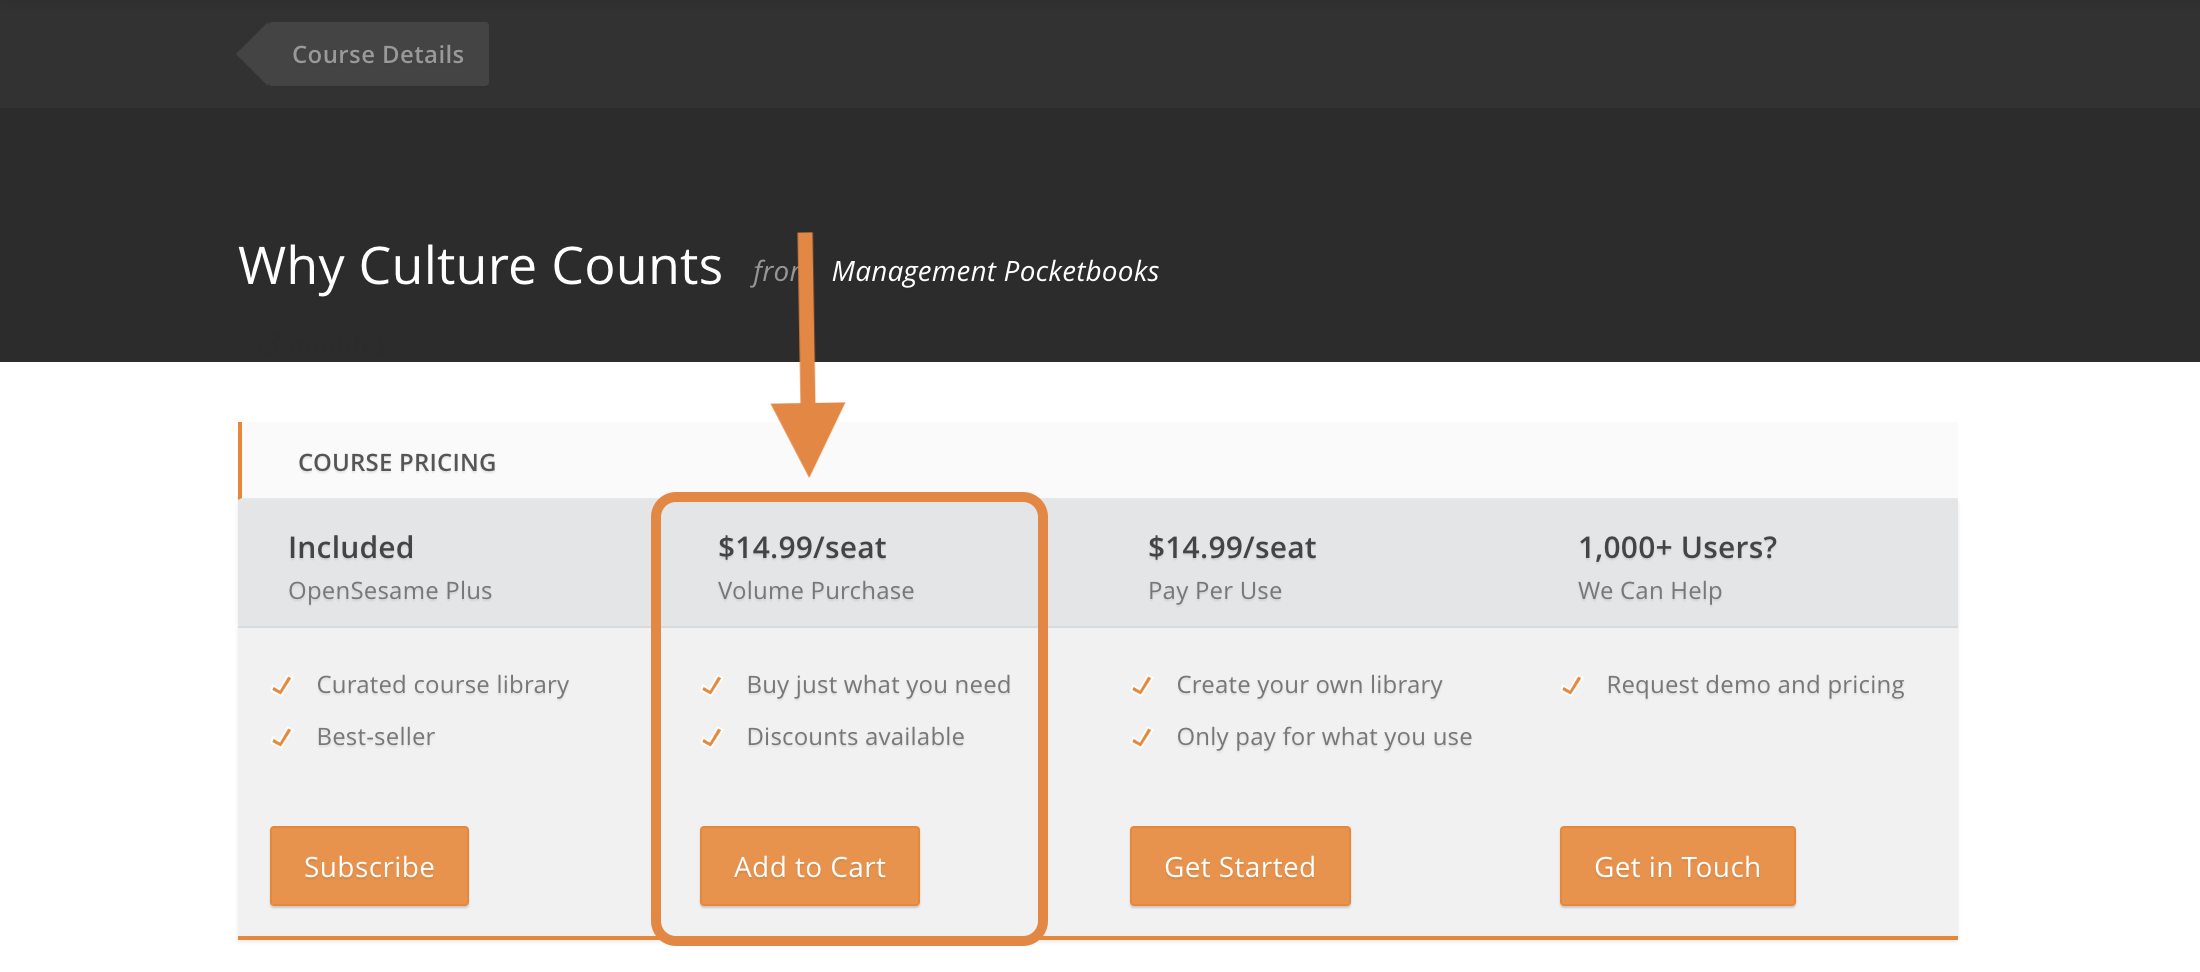
Task: Open the Management Pocketbooks publisher link
Action: pyautogui.click(x=995, y=271)
